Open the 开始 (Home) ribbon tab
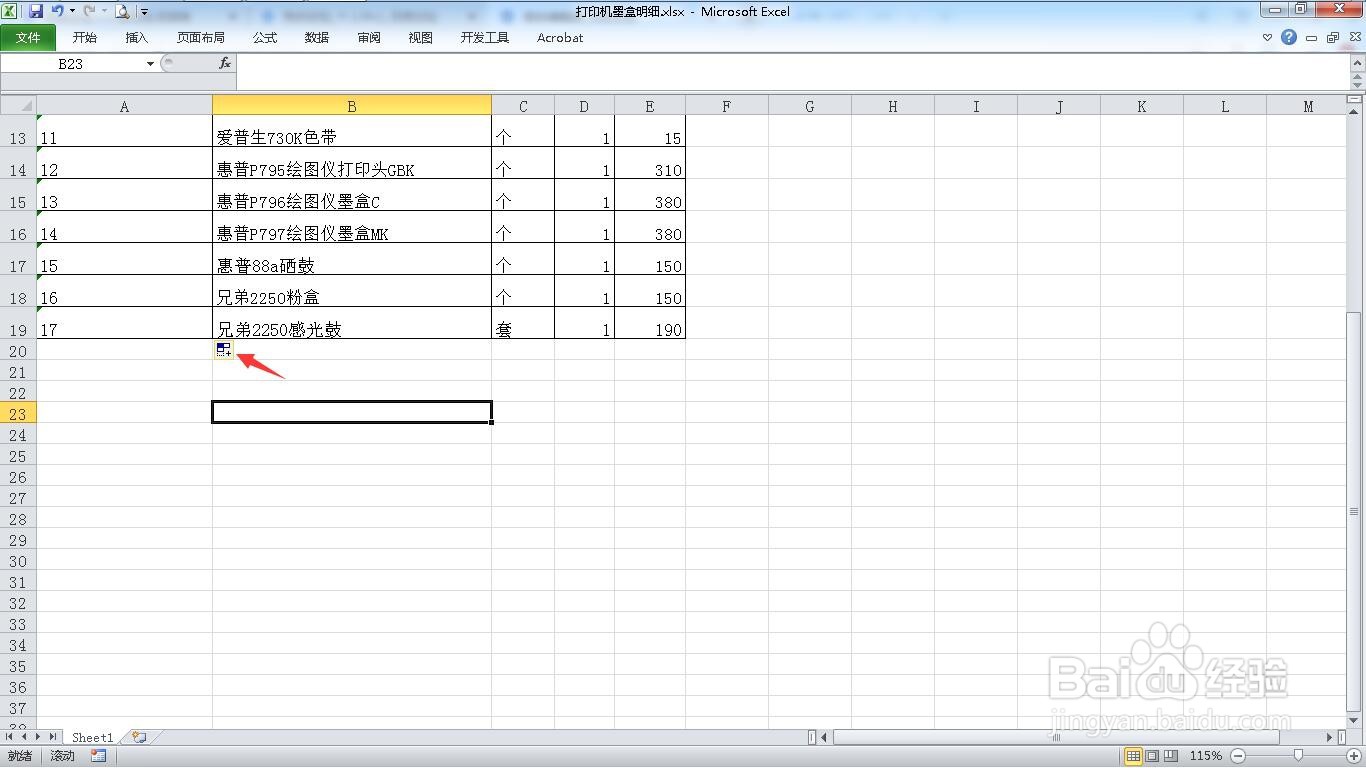 point(85,37)
